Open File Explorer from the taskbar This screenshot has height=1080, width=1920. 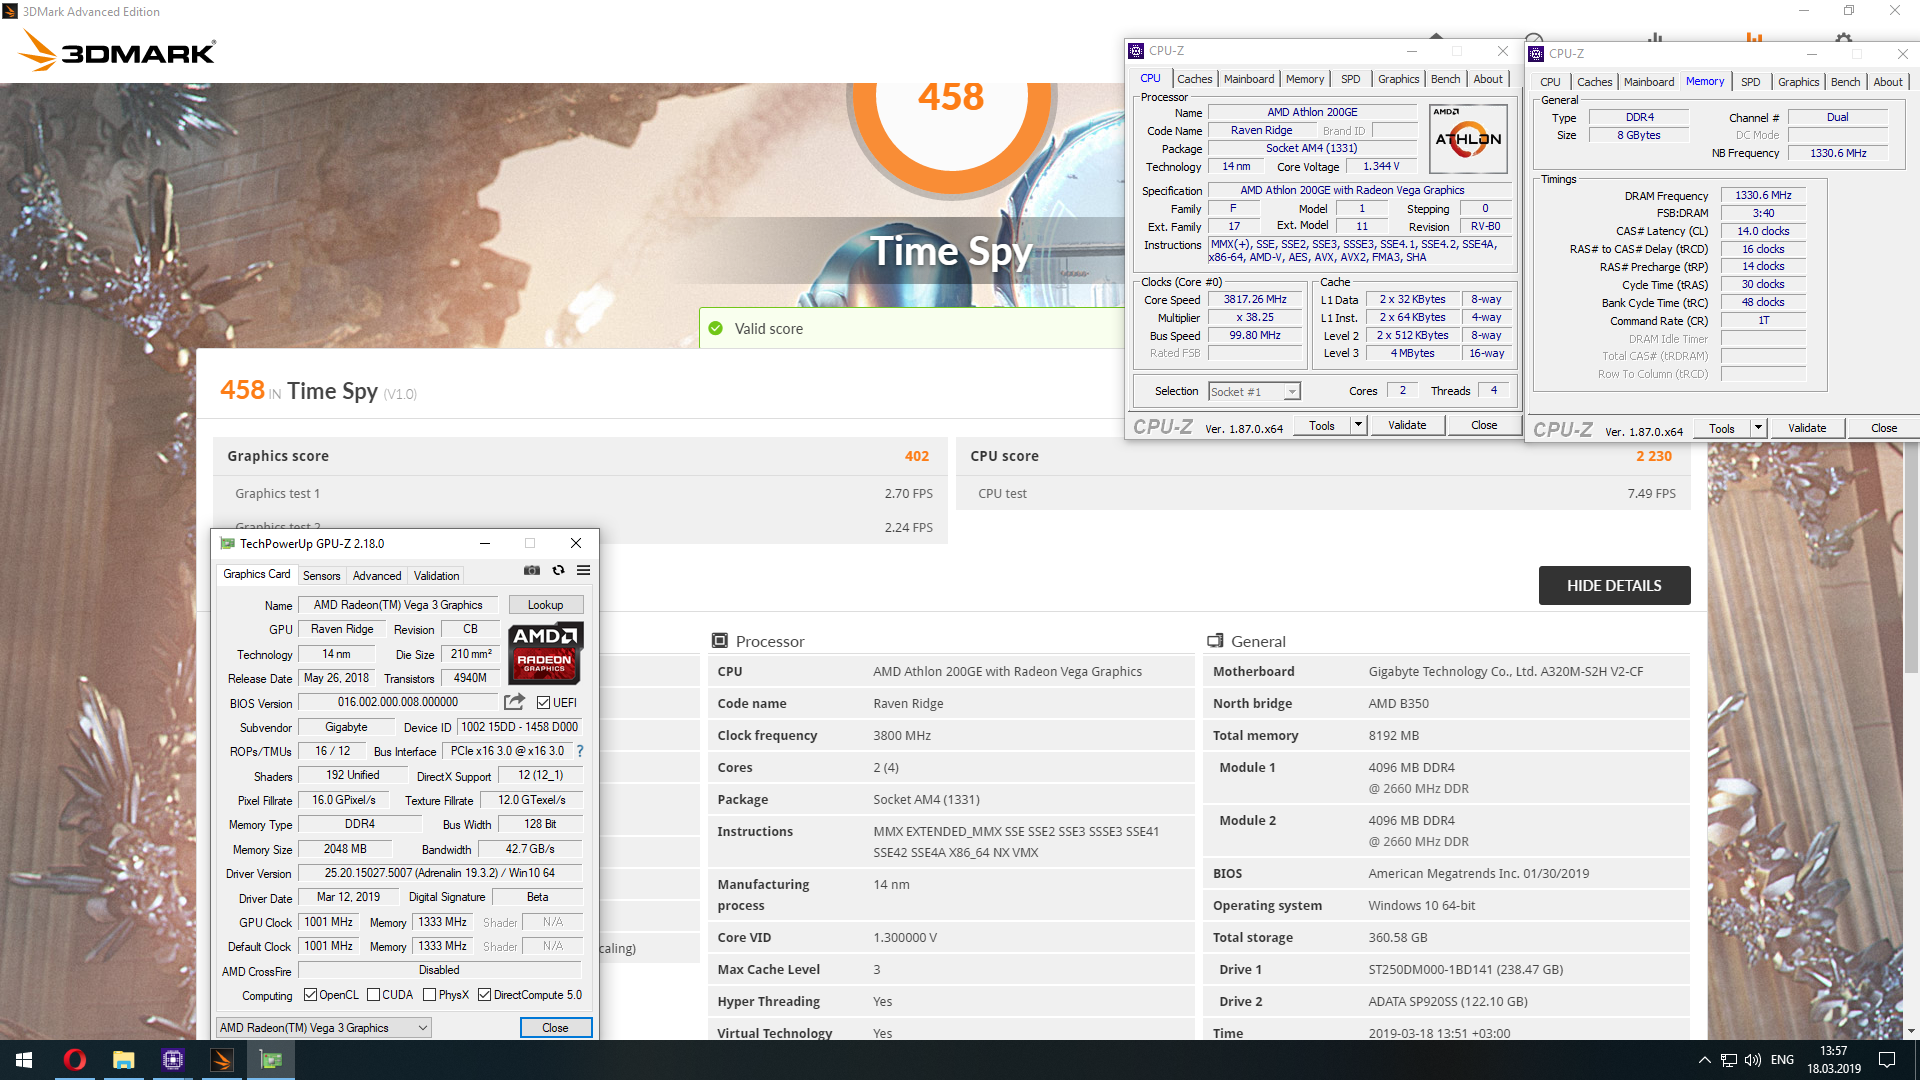[x=123, y=1060]
